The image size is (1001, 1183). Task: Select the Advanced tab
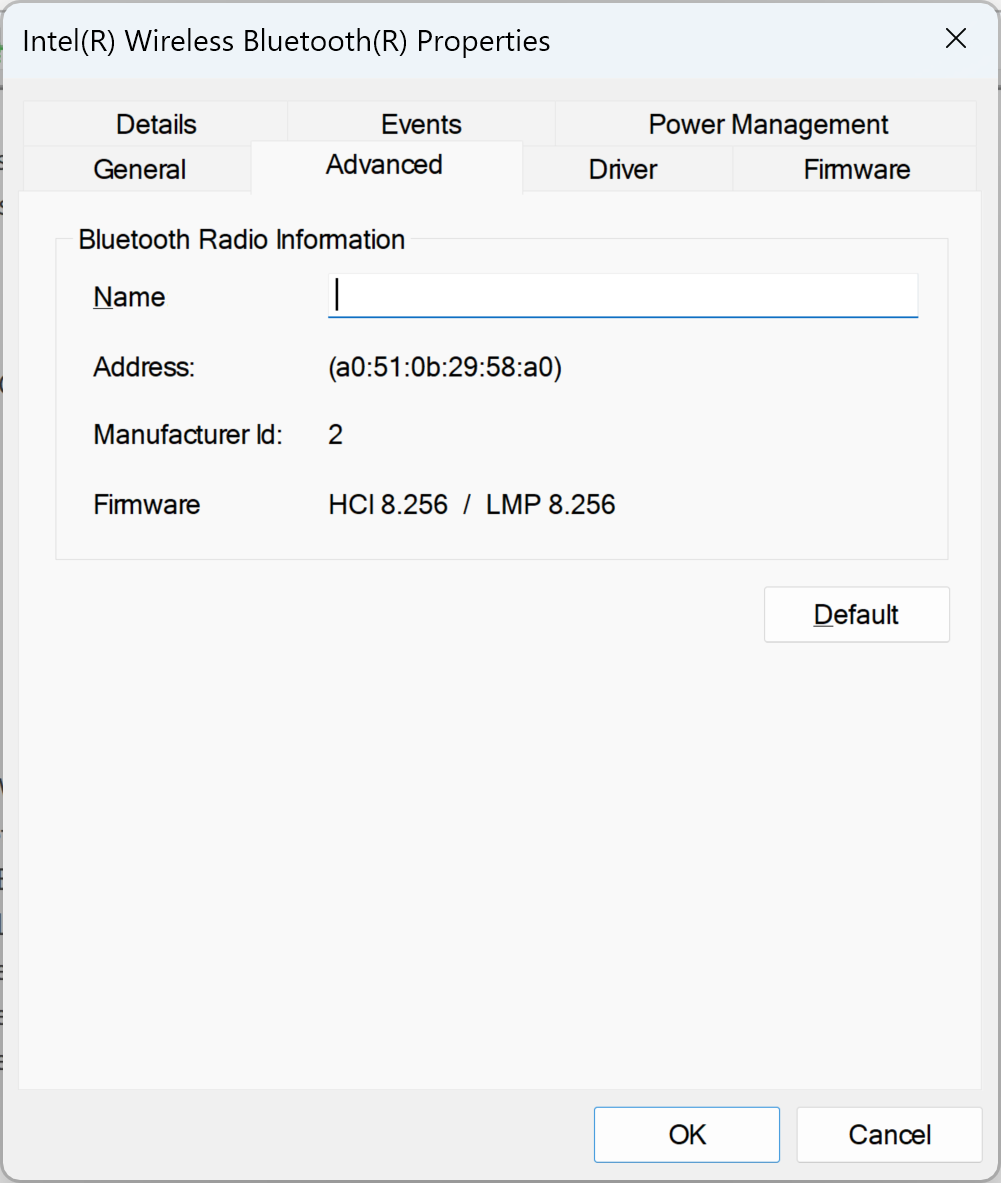click(x=385, y=165)
